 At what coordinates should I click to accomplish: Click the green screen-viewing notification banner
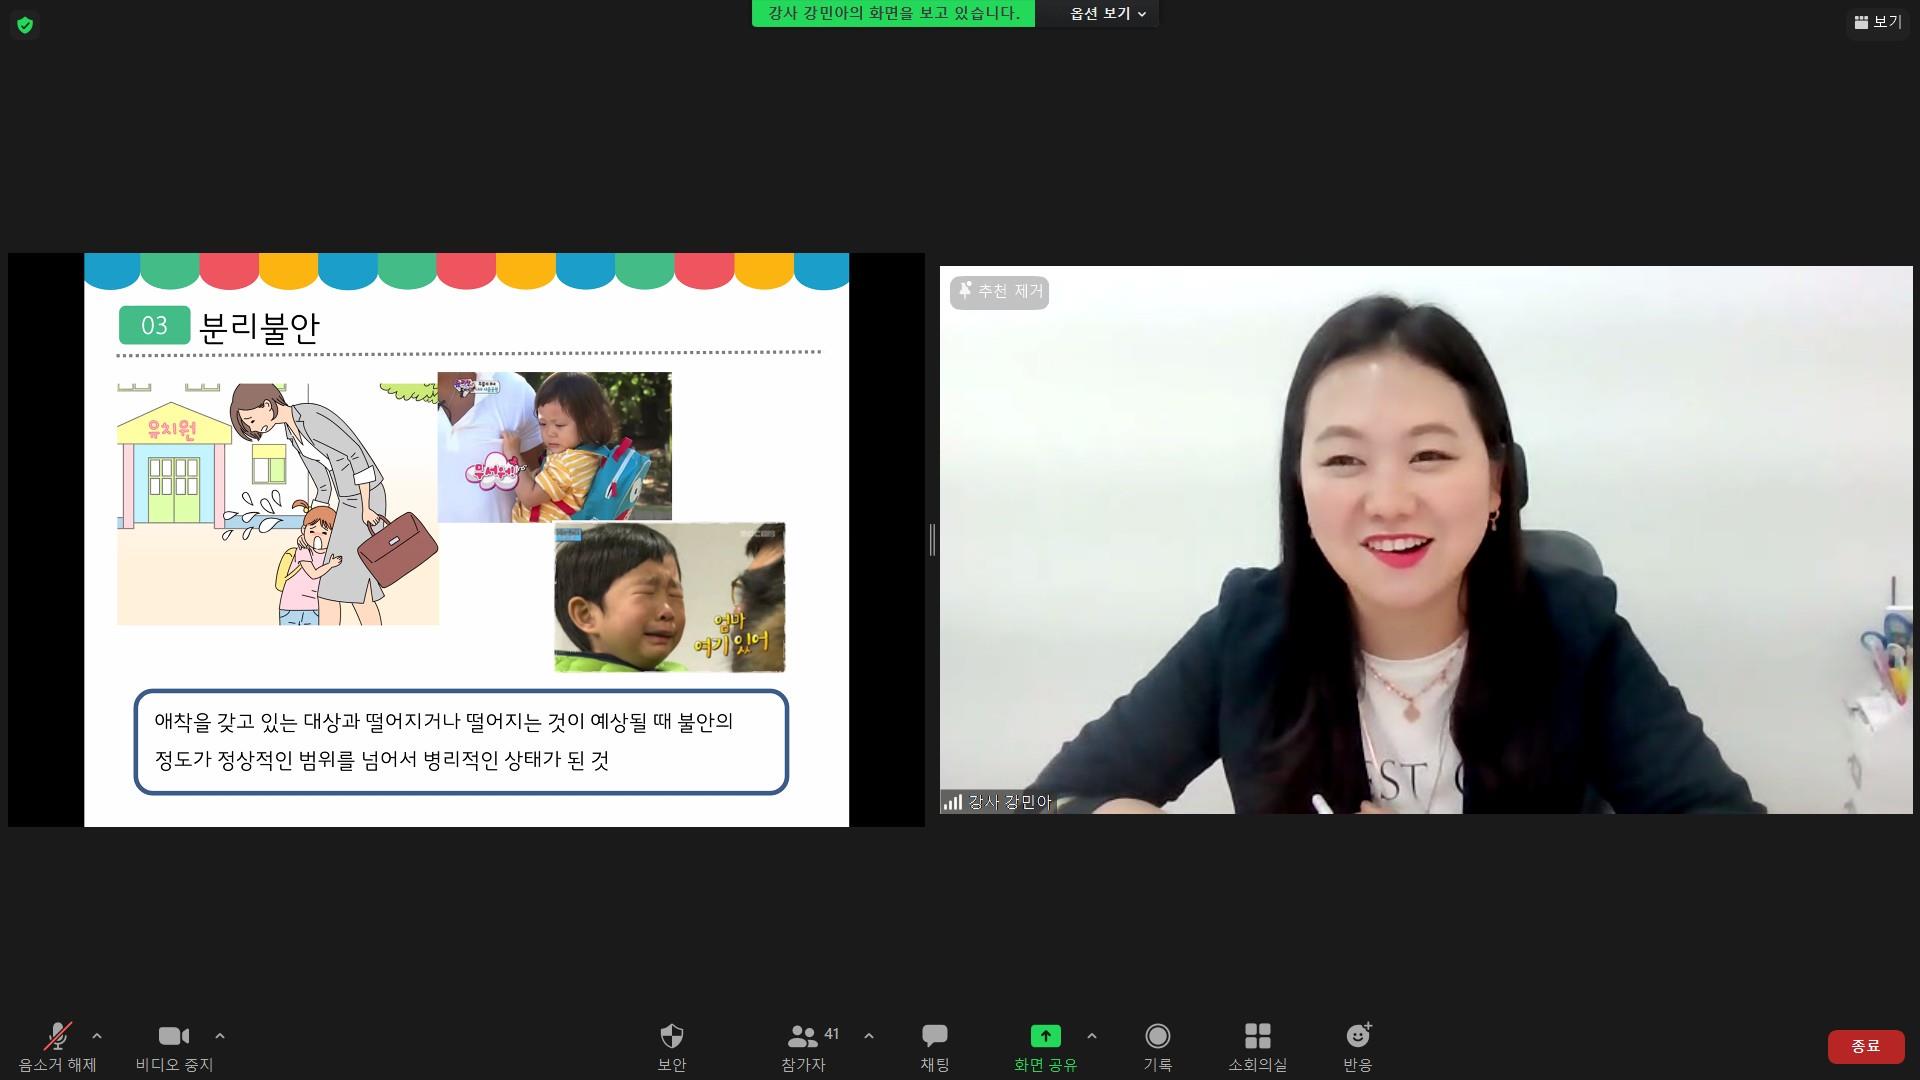click(x=893, y=14)
